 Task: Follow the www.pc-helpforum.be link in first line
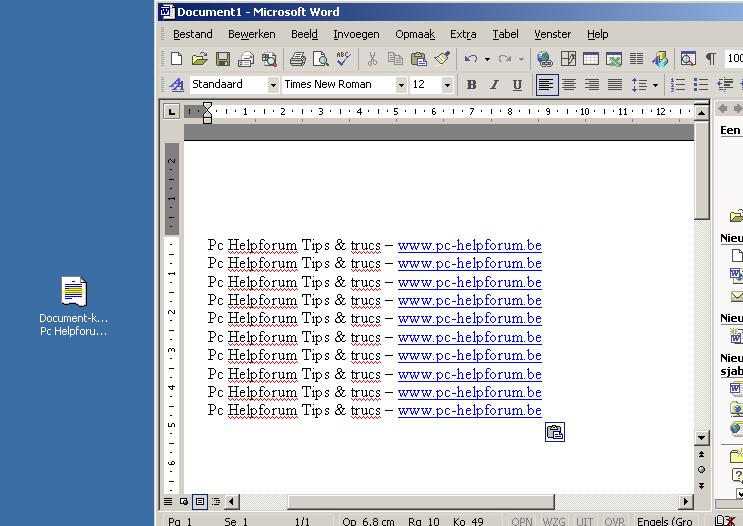click(x=470, y=245)
